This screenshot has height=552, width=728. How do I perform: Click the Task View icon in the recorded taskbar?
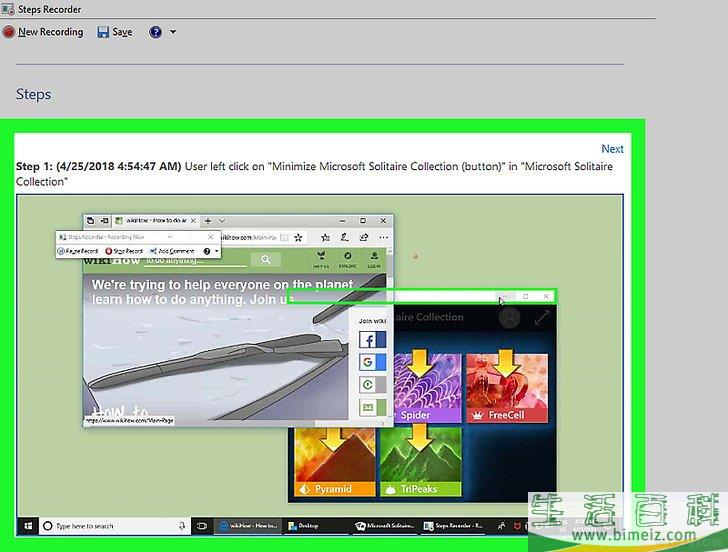(x=202, y=526)
